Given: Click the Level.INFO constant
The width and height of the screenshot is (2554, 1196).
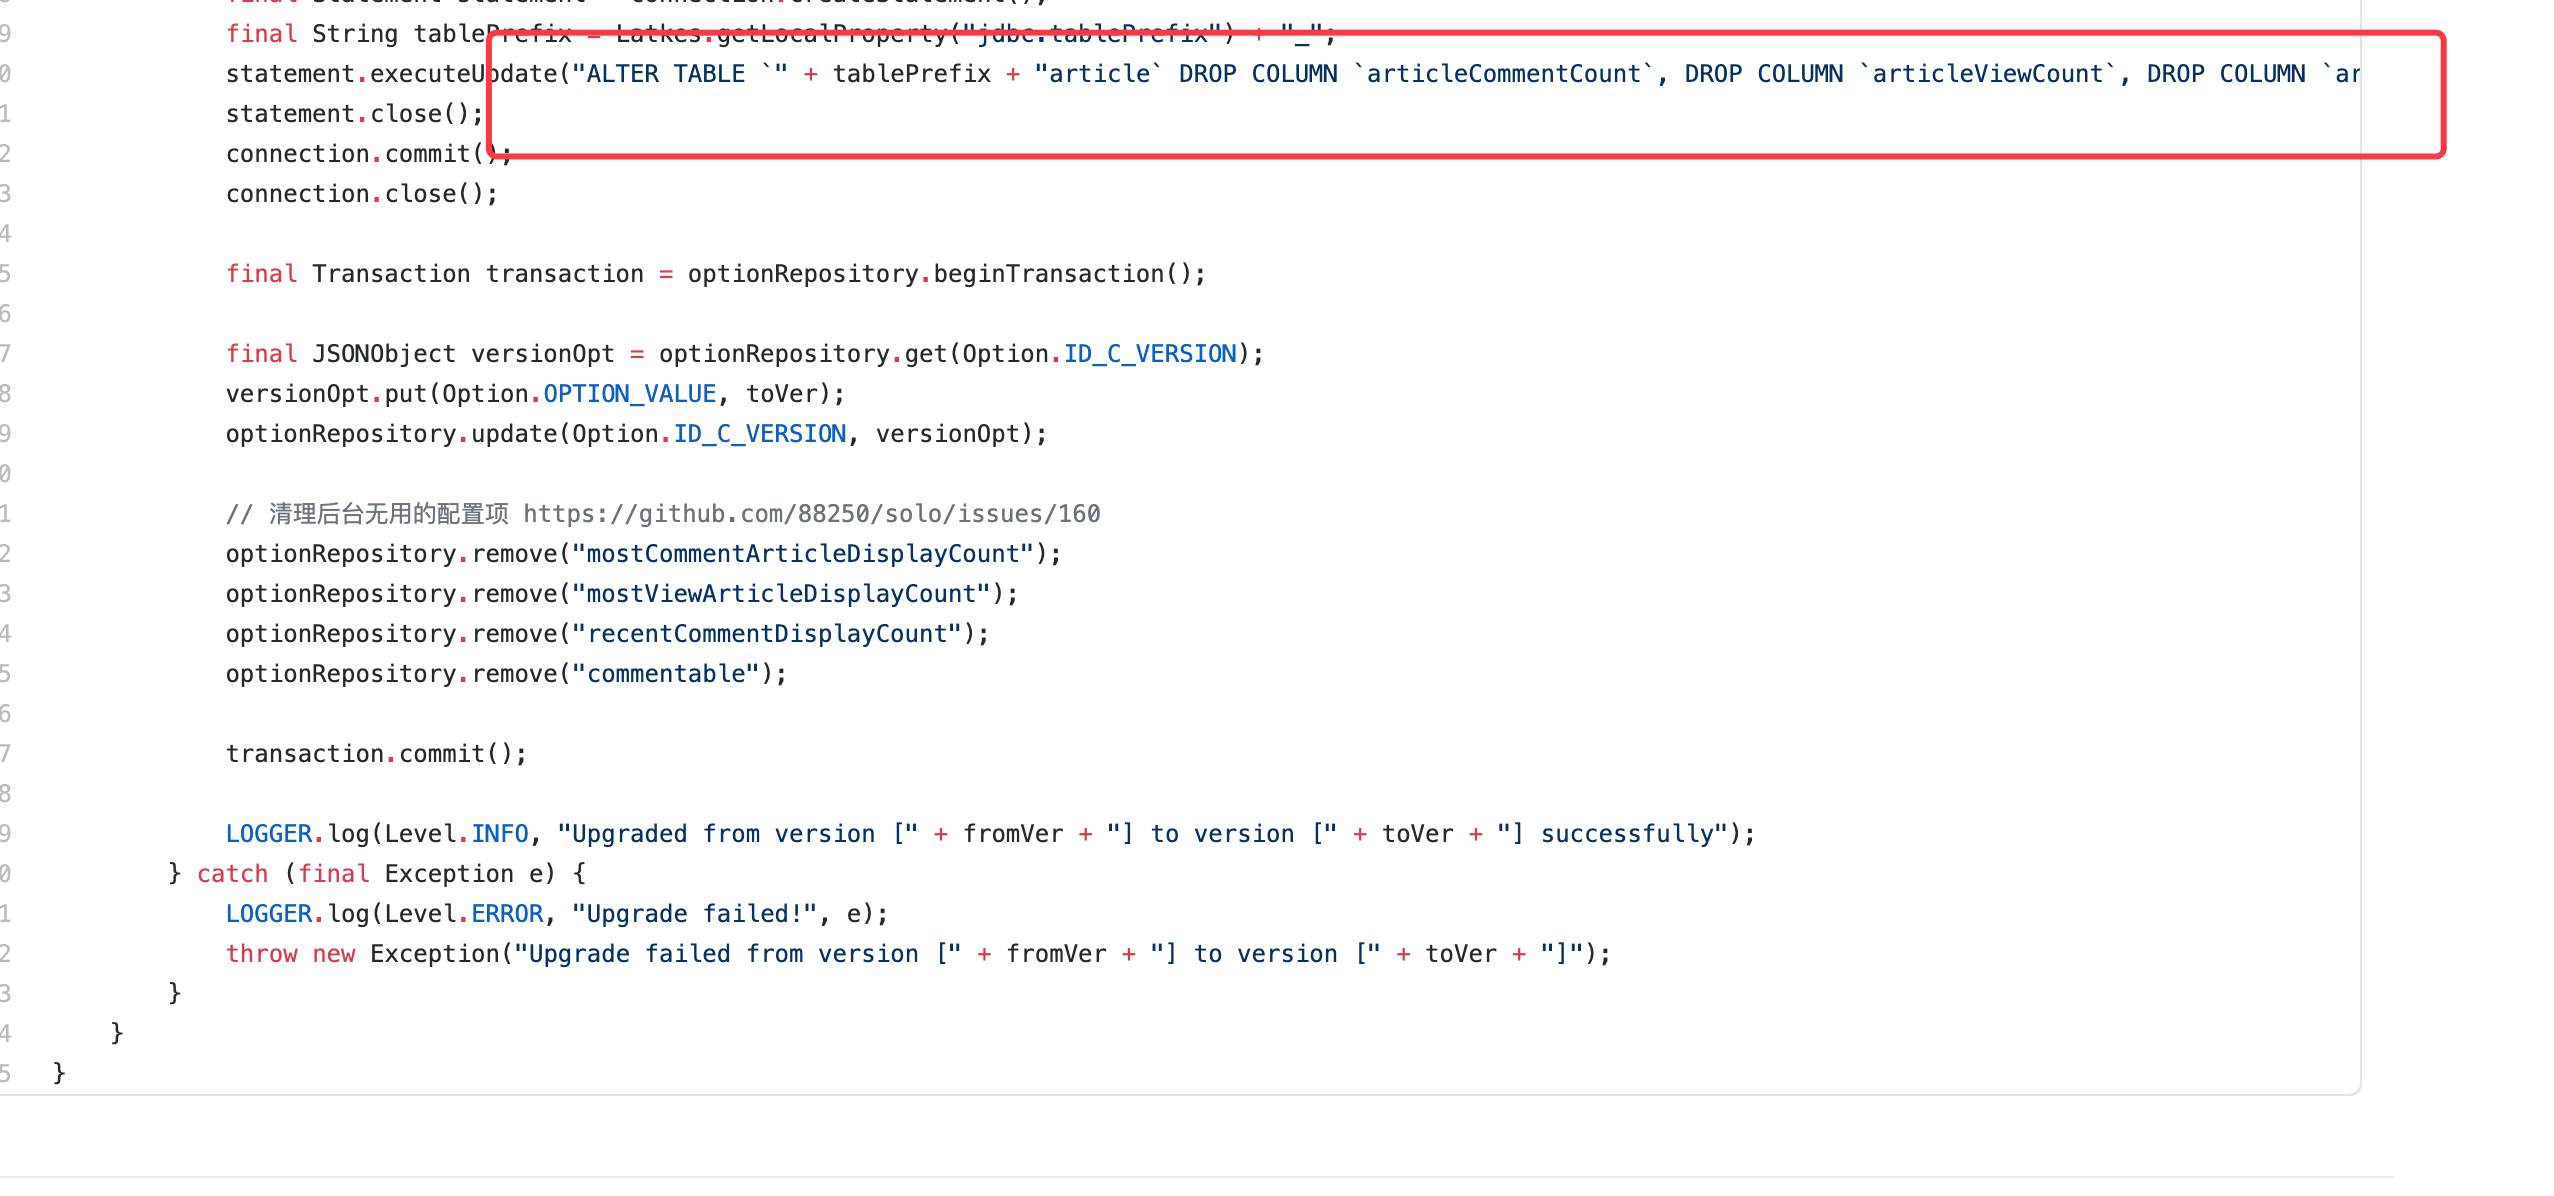Looking at the screenshot, I should pyautogui.click(x=498, y=834).
